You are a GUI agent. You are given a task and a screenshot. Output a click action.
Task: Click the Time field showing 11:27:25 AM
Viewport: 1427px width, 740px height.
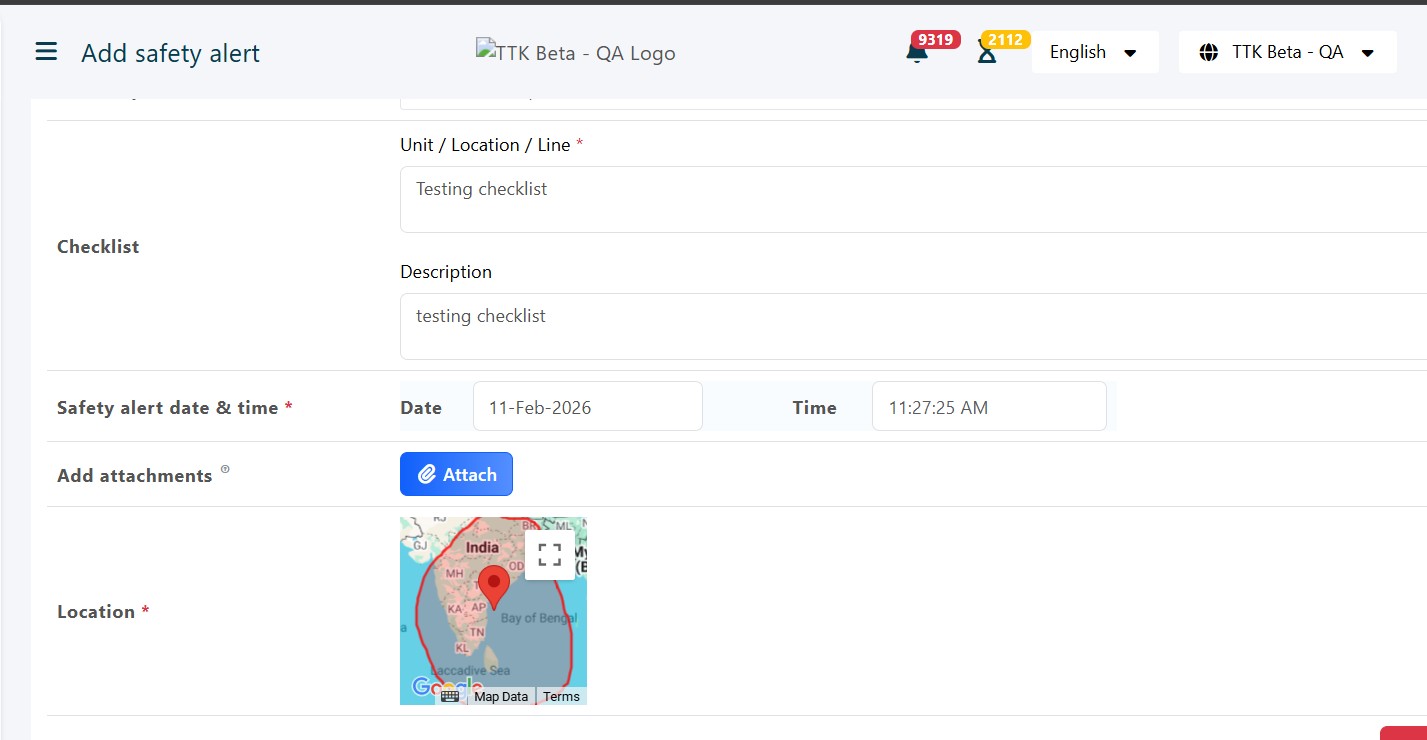point(988,407)
